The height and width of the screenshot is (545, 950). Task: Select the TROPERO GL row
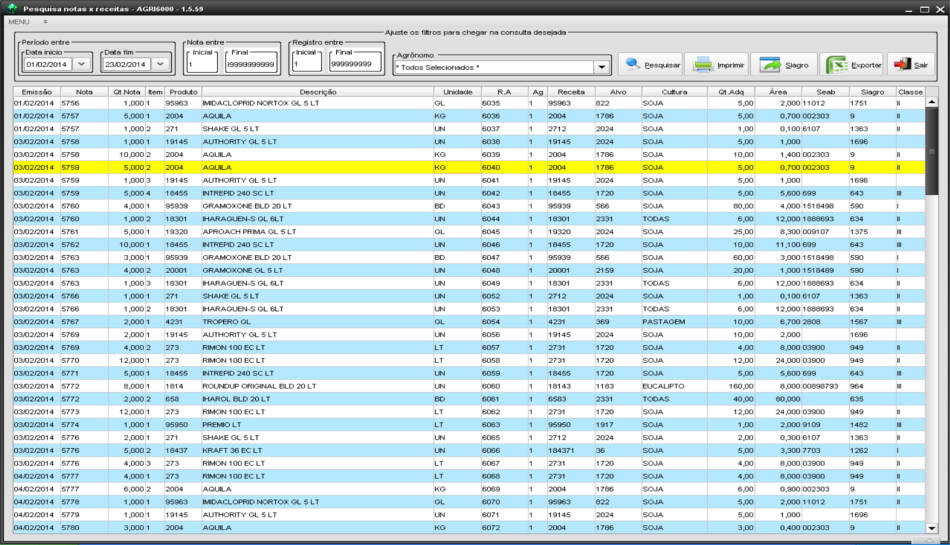coord(469,322)
